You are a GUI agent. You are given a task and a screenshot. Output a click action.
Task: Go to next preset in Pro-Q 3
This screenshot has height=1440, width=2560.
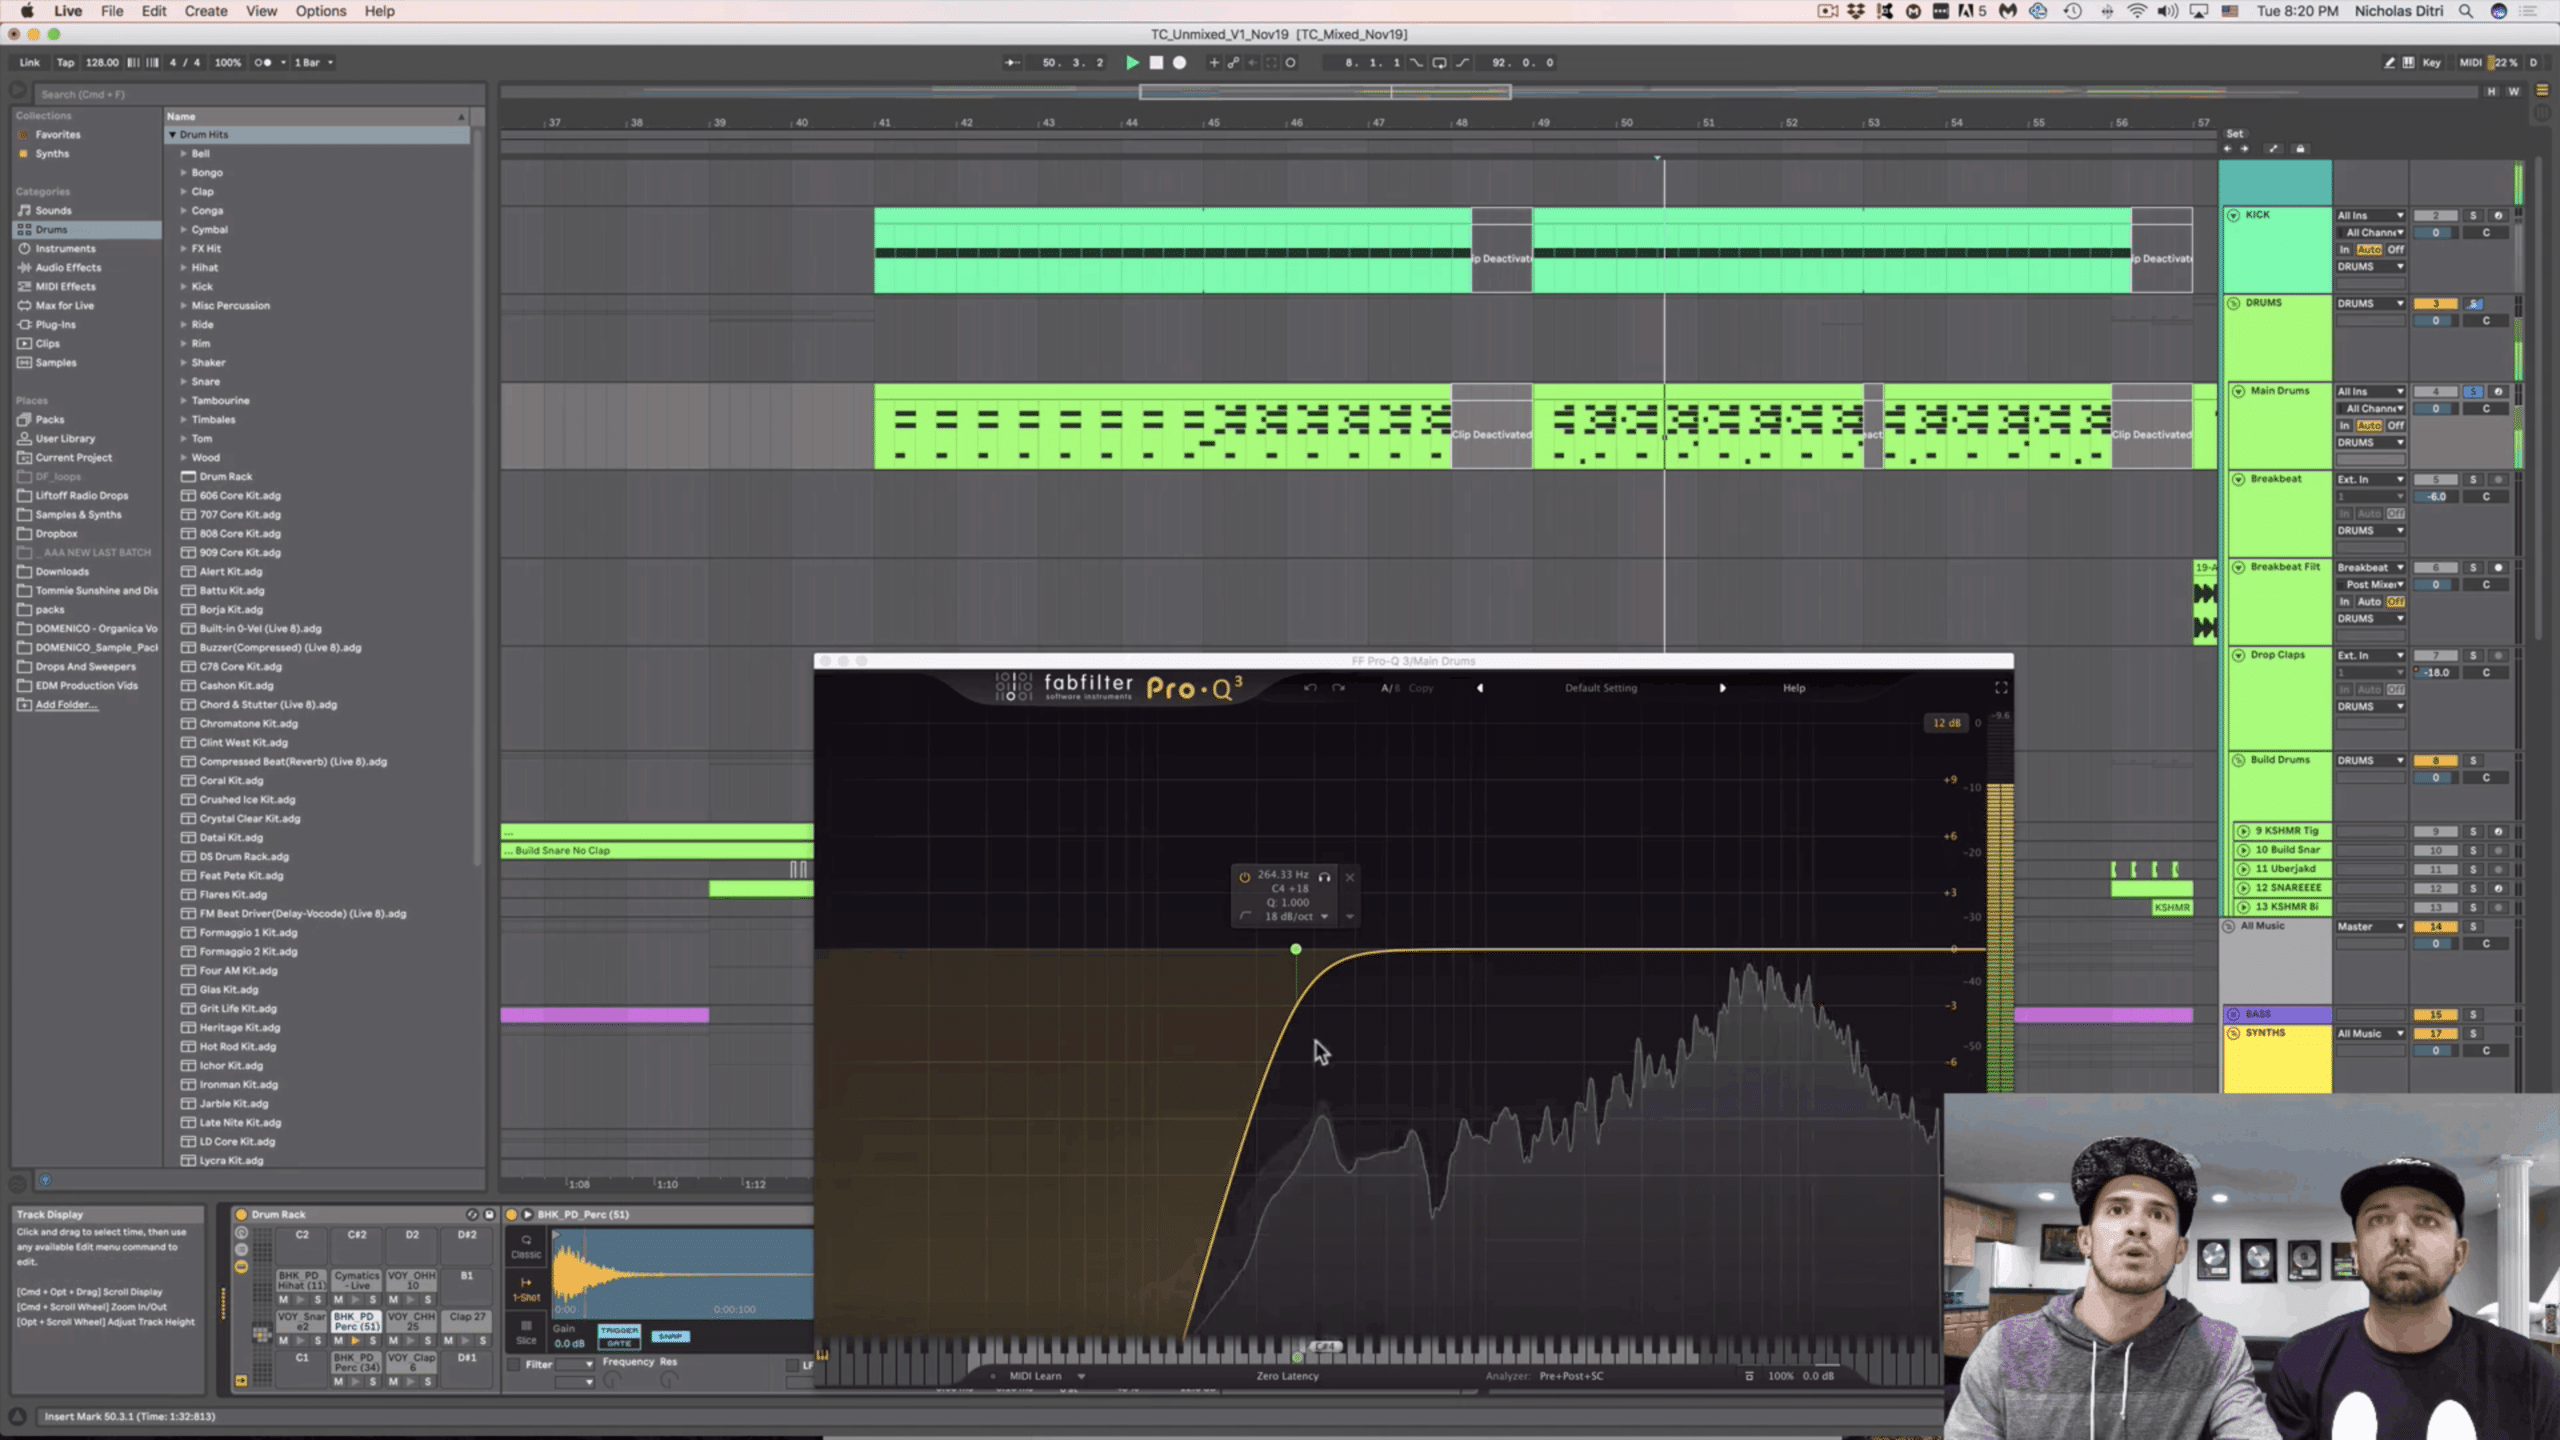[x=1722, y=688]
